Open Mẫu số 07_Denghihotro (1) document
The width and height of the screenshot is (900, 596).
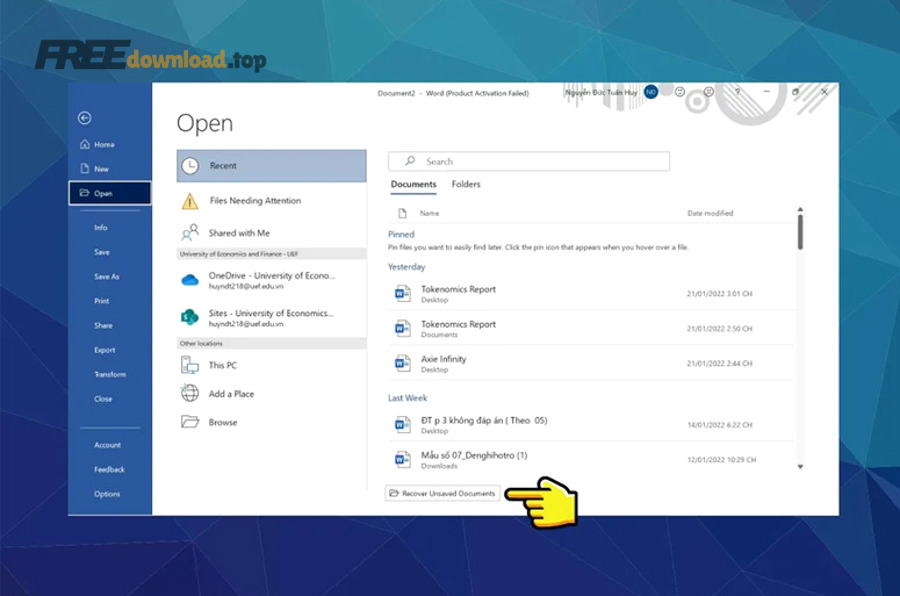point(591,459)
